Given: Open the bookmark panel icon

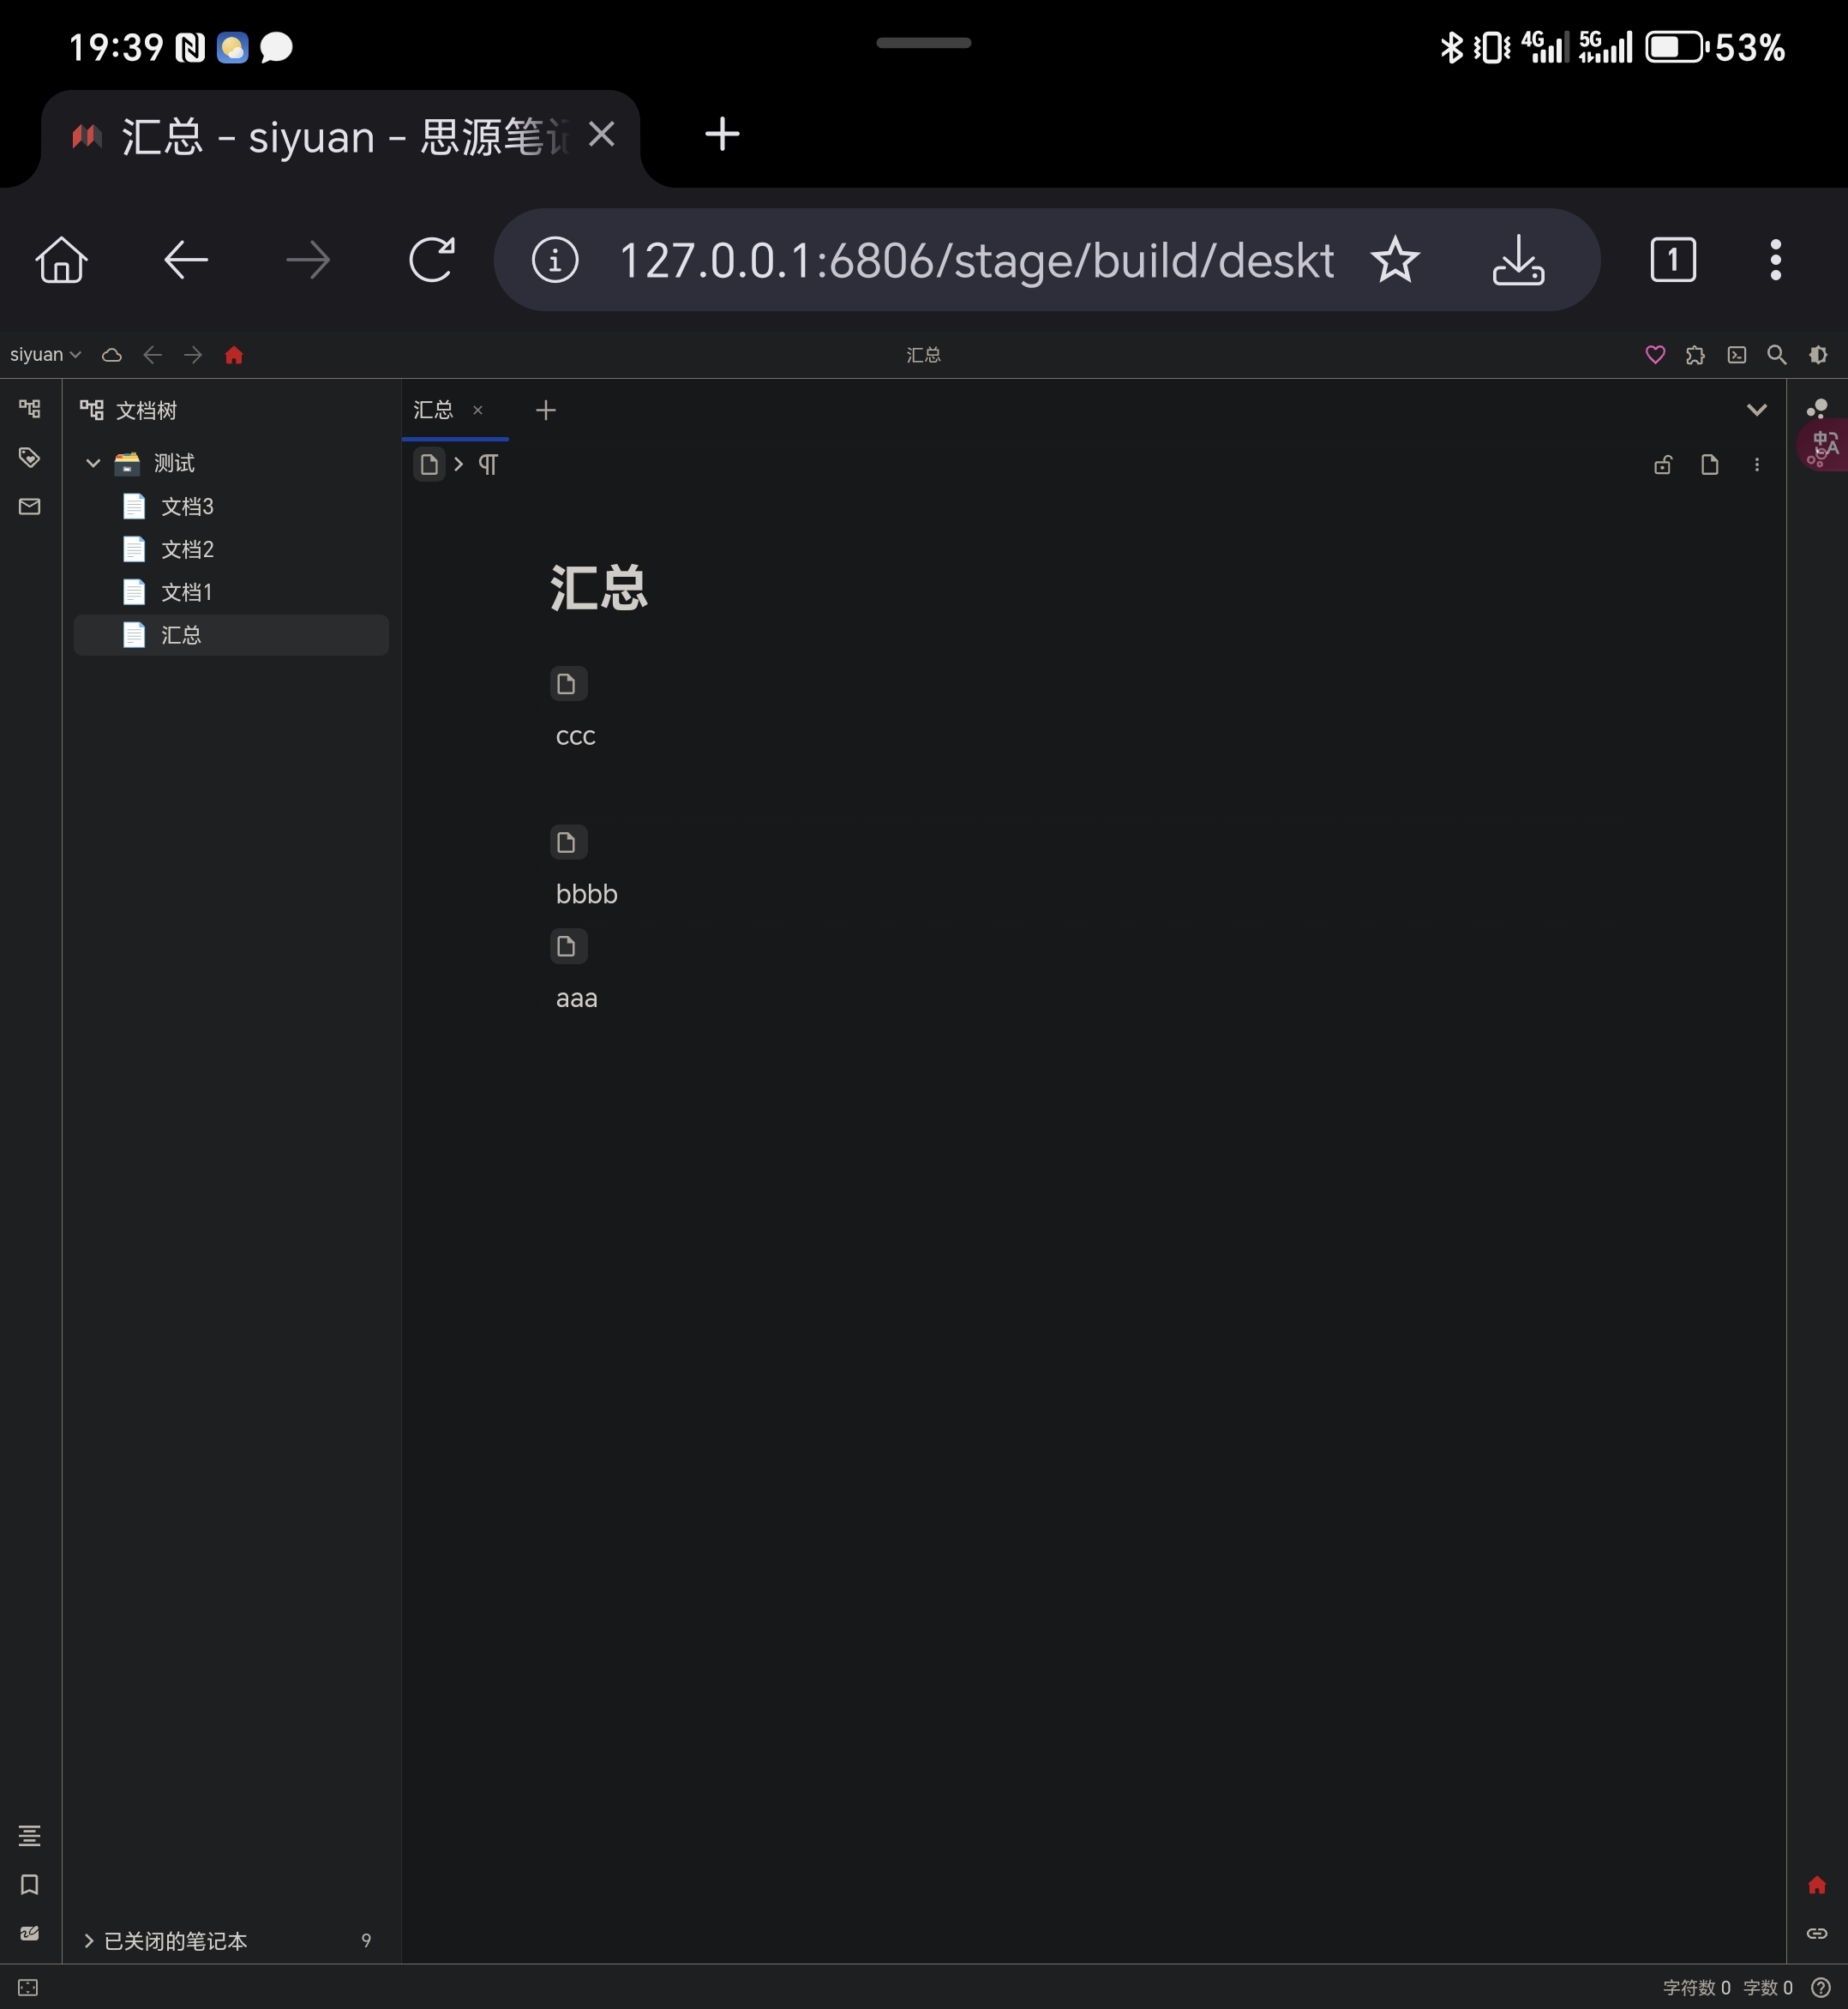Looking at the screenshot, I should click(29, 1886).
